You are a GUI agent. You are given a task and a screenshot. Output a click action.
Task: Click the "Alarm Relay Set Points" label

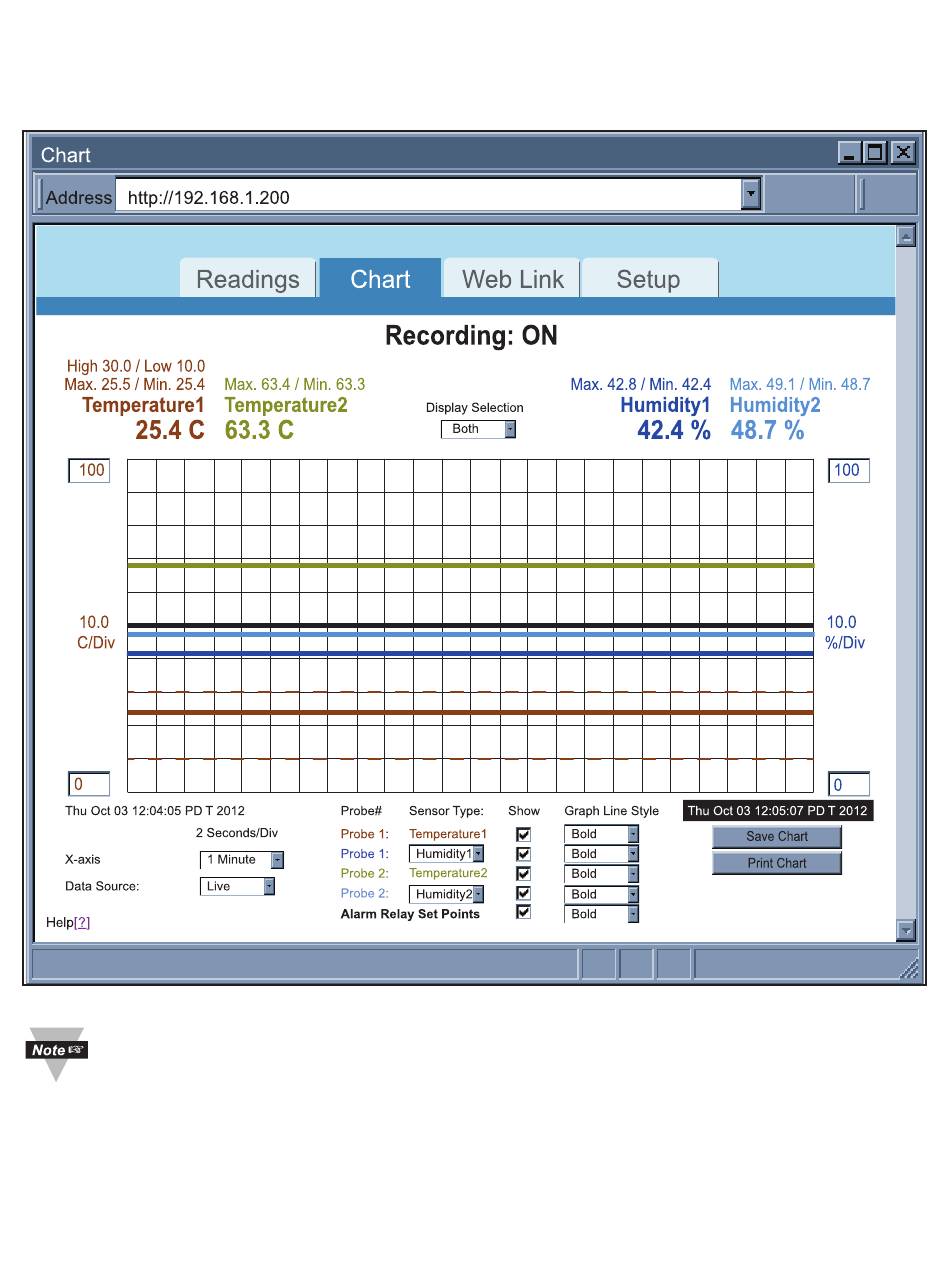pos(410,914)
